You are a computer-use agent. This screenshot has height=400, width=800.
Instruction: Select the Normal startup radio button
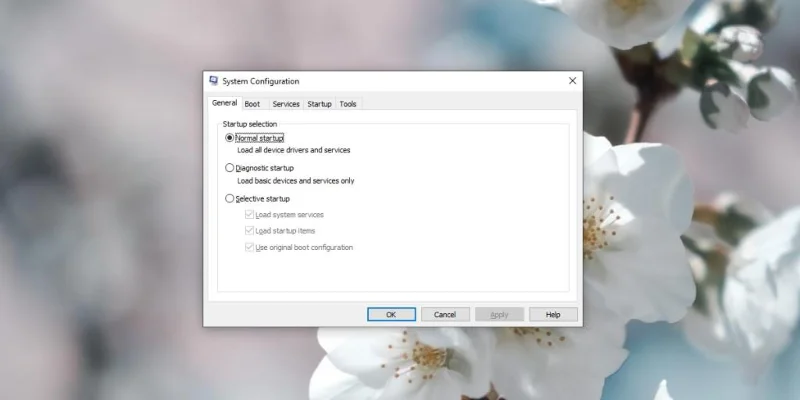click(230, 138)
